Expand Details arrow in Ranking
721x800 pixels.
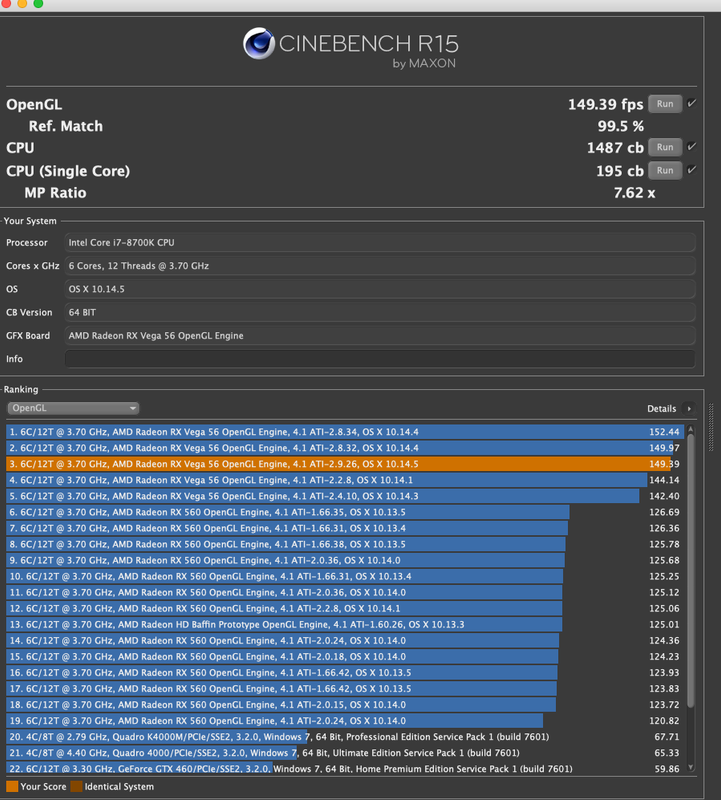coord(689,409)
